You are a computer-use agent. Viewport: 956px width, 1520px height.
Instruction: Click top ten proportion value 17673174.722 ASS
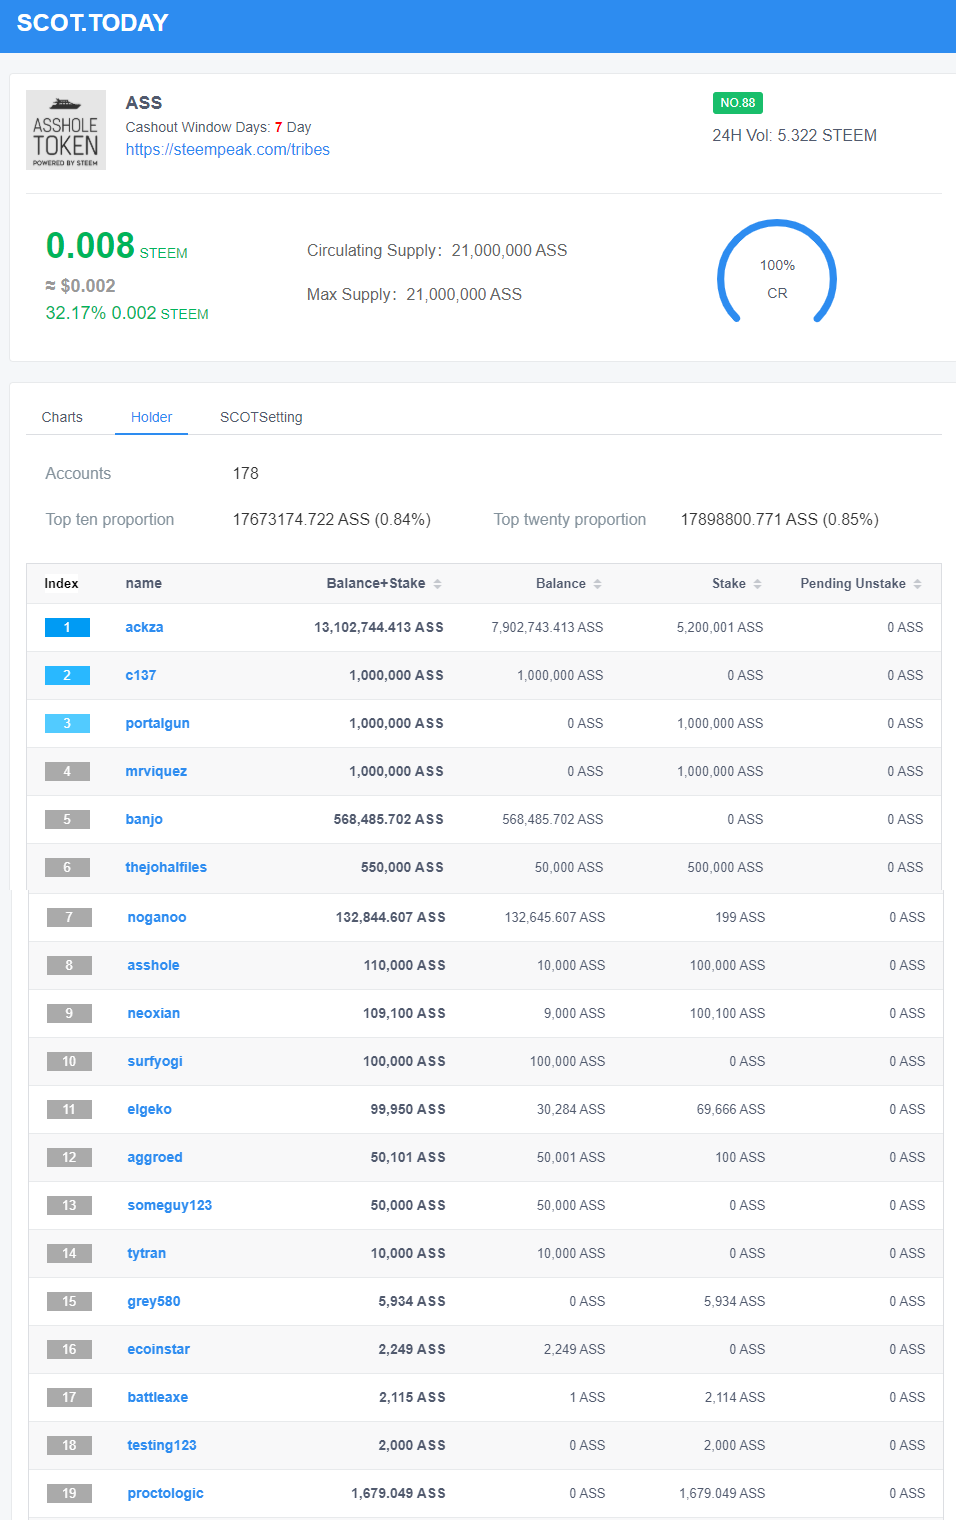click(x=332, y=519)
